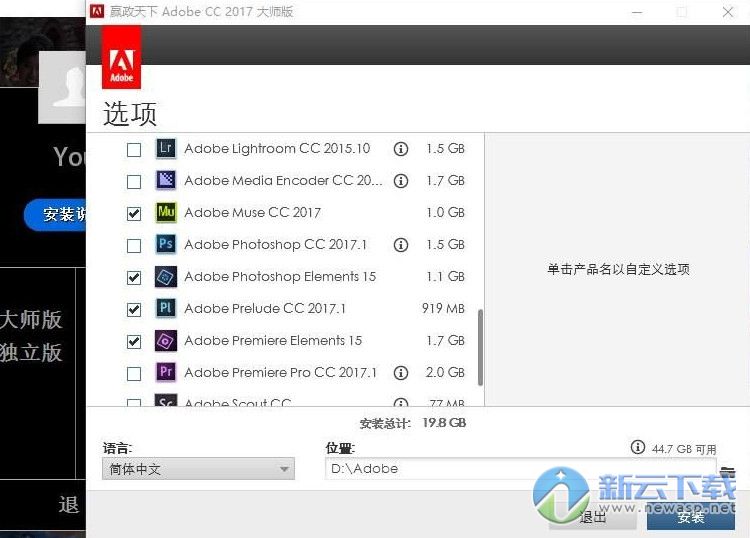Open info icon for Adobe Media Encoder
750x538 pixels.
(x=400, y=181)
